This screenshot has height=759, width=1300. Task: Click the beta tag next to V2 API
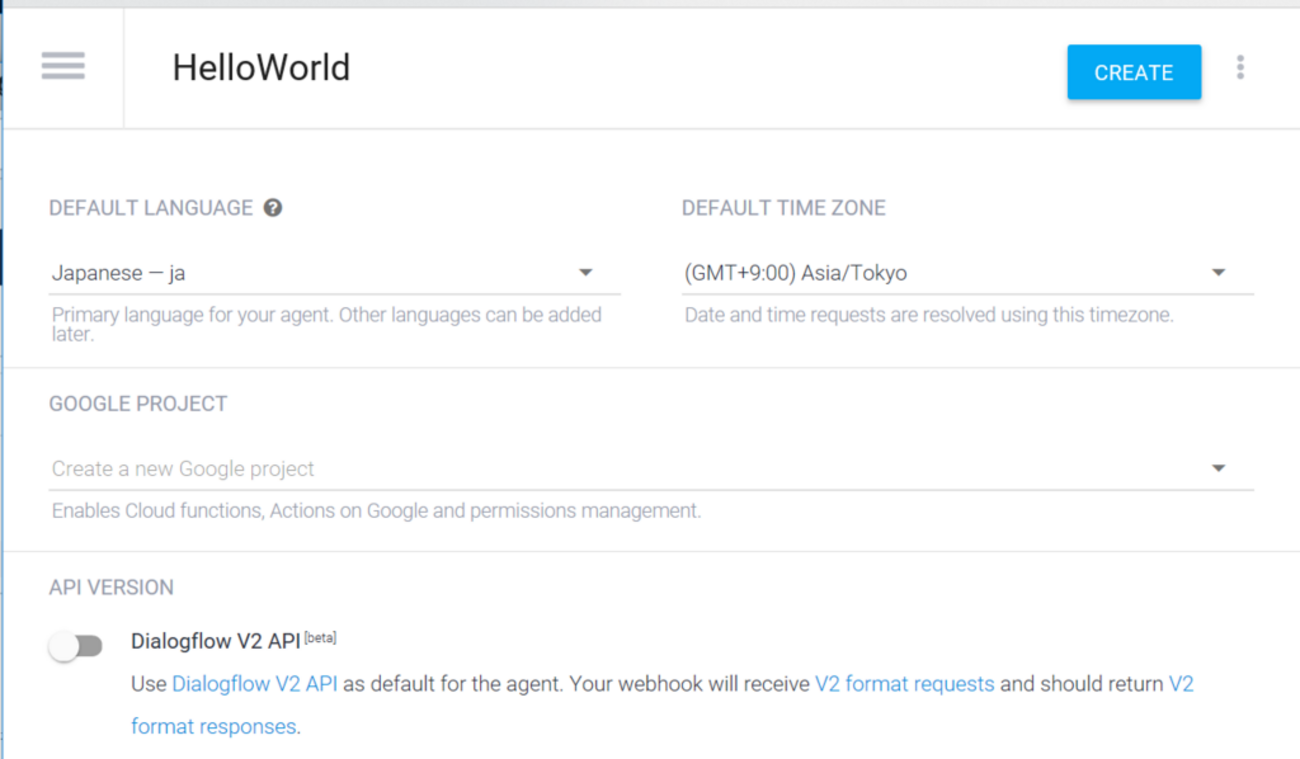[320, 637]
